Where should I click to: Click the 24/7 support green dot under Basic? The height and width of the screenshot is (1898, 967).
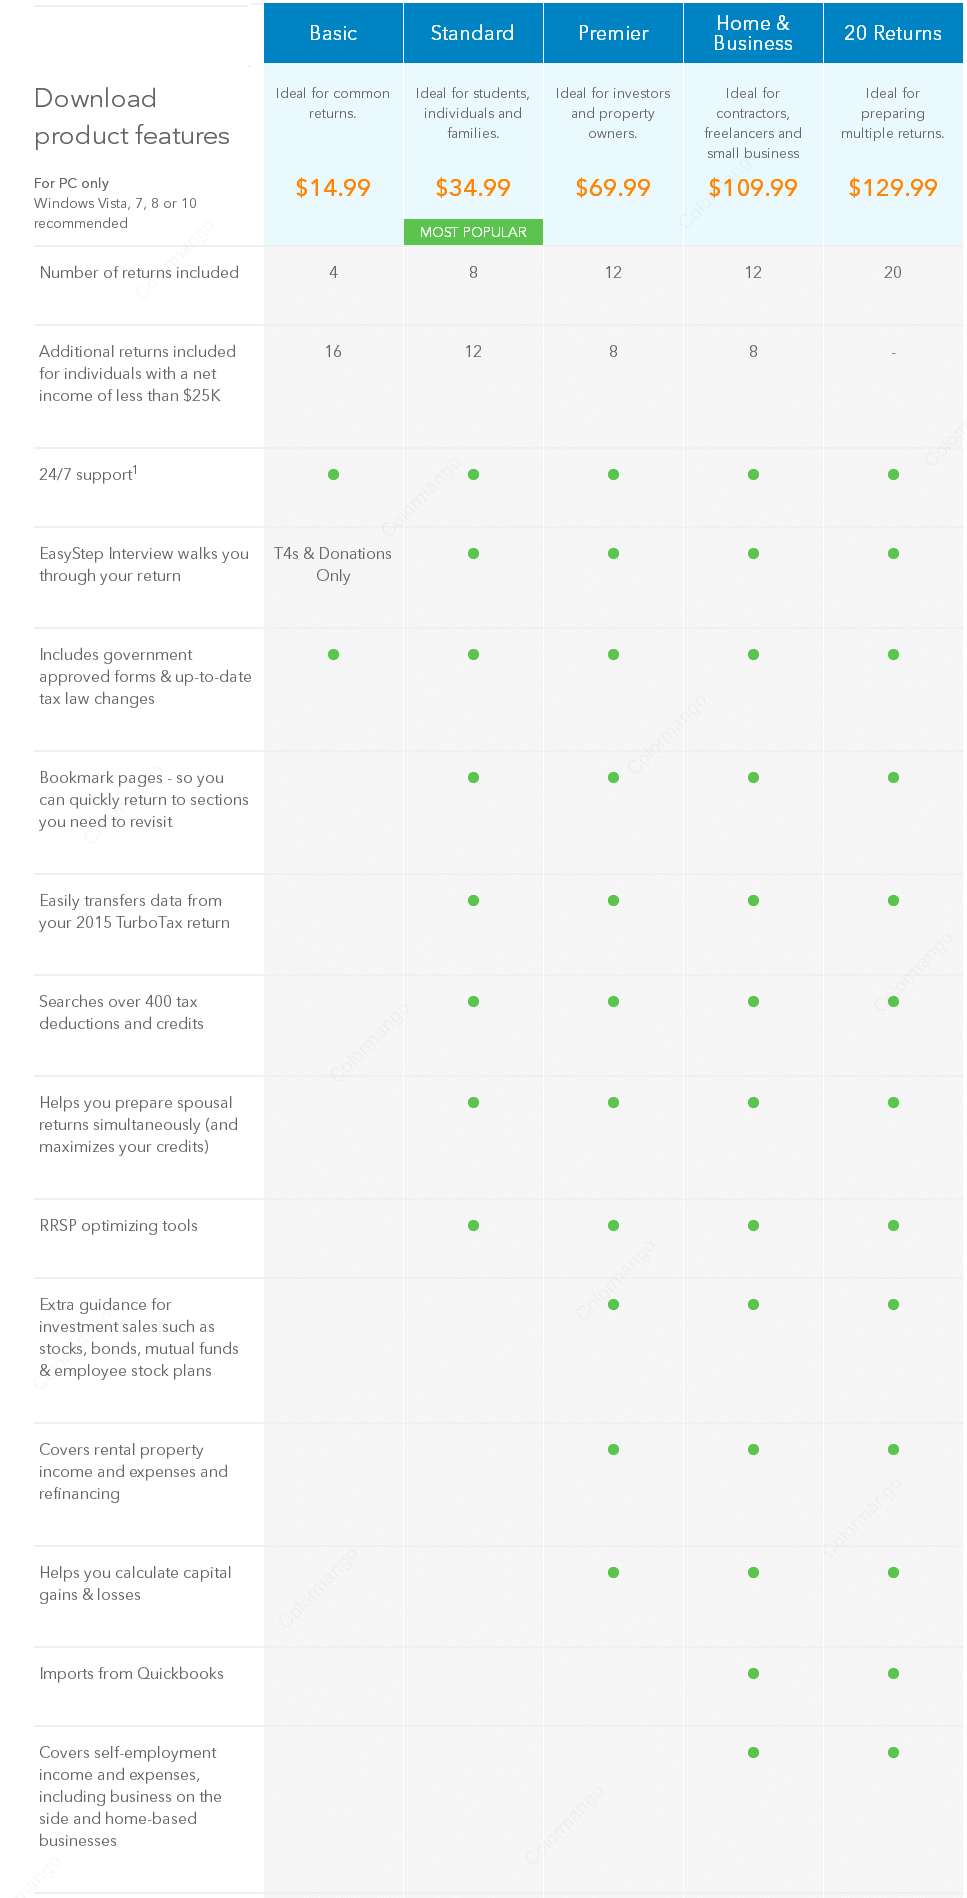click(x=333, y=474)
